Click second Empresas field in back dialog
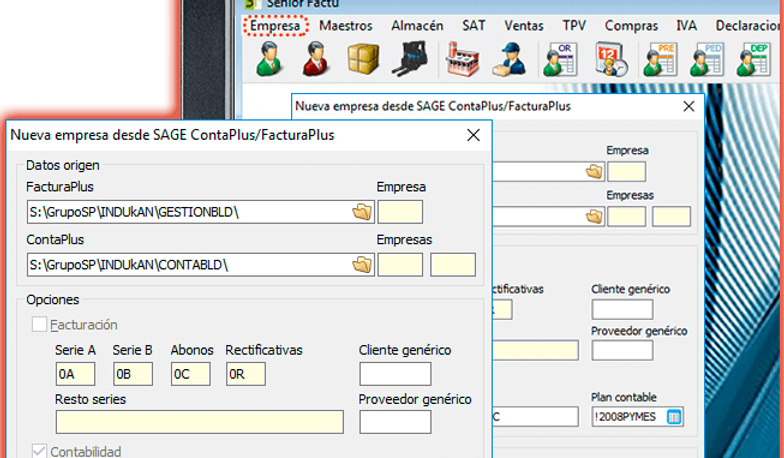This screenshot has height=458, width=784. pos(672,216)
